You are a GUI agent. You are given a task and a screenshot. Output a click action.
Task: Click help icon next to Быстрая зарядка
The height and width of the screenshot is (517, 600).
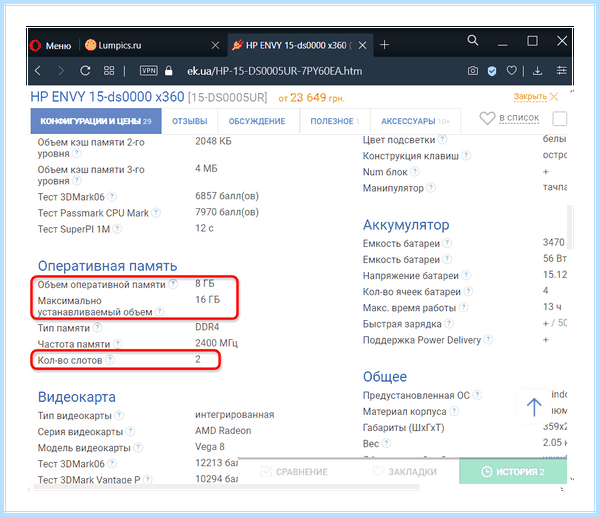[449, 324]
